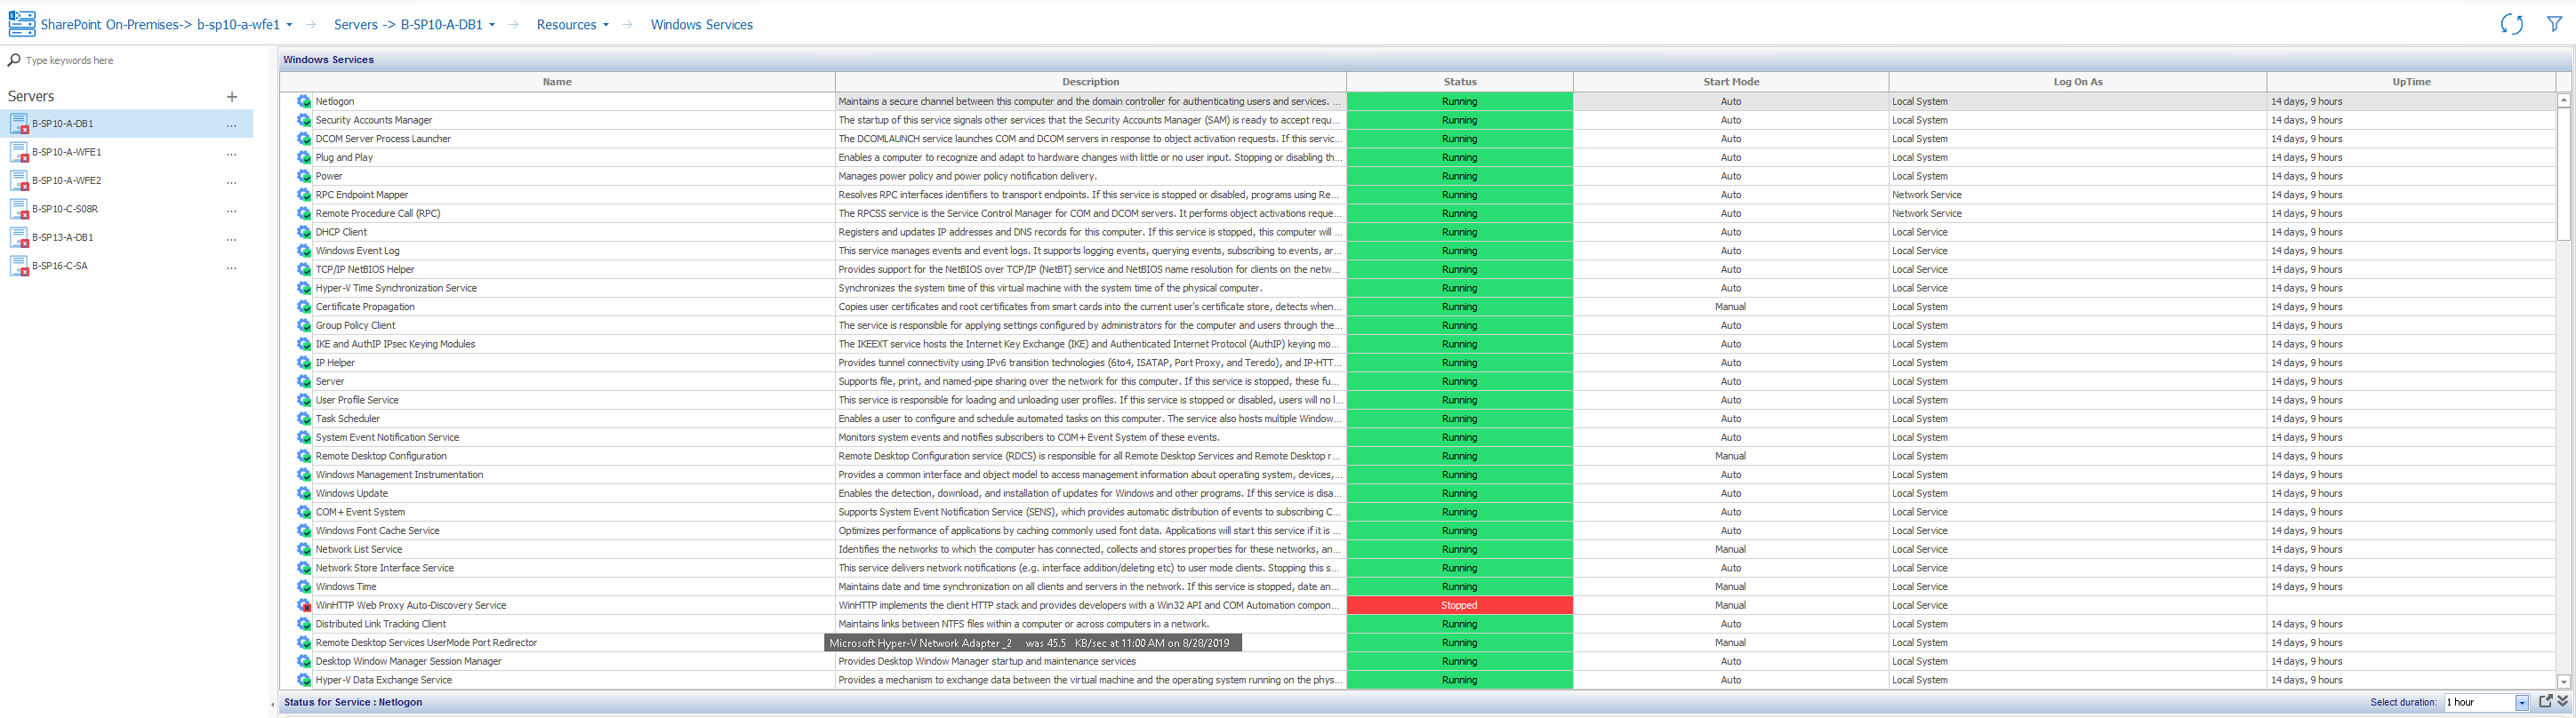Click the Windows Services breadcrumb link
Screen dimensions: 2576x718
coord(701,25)
